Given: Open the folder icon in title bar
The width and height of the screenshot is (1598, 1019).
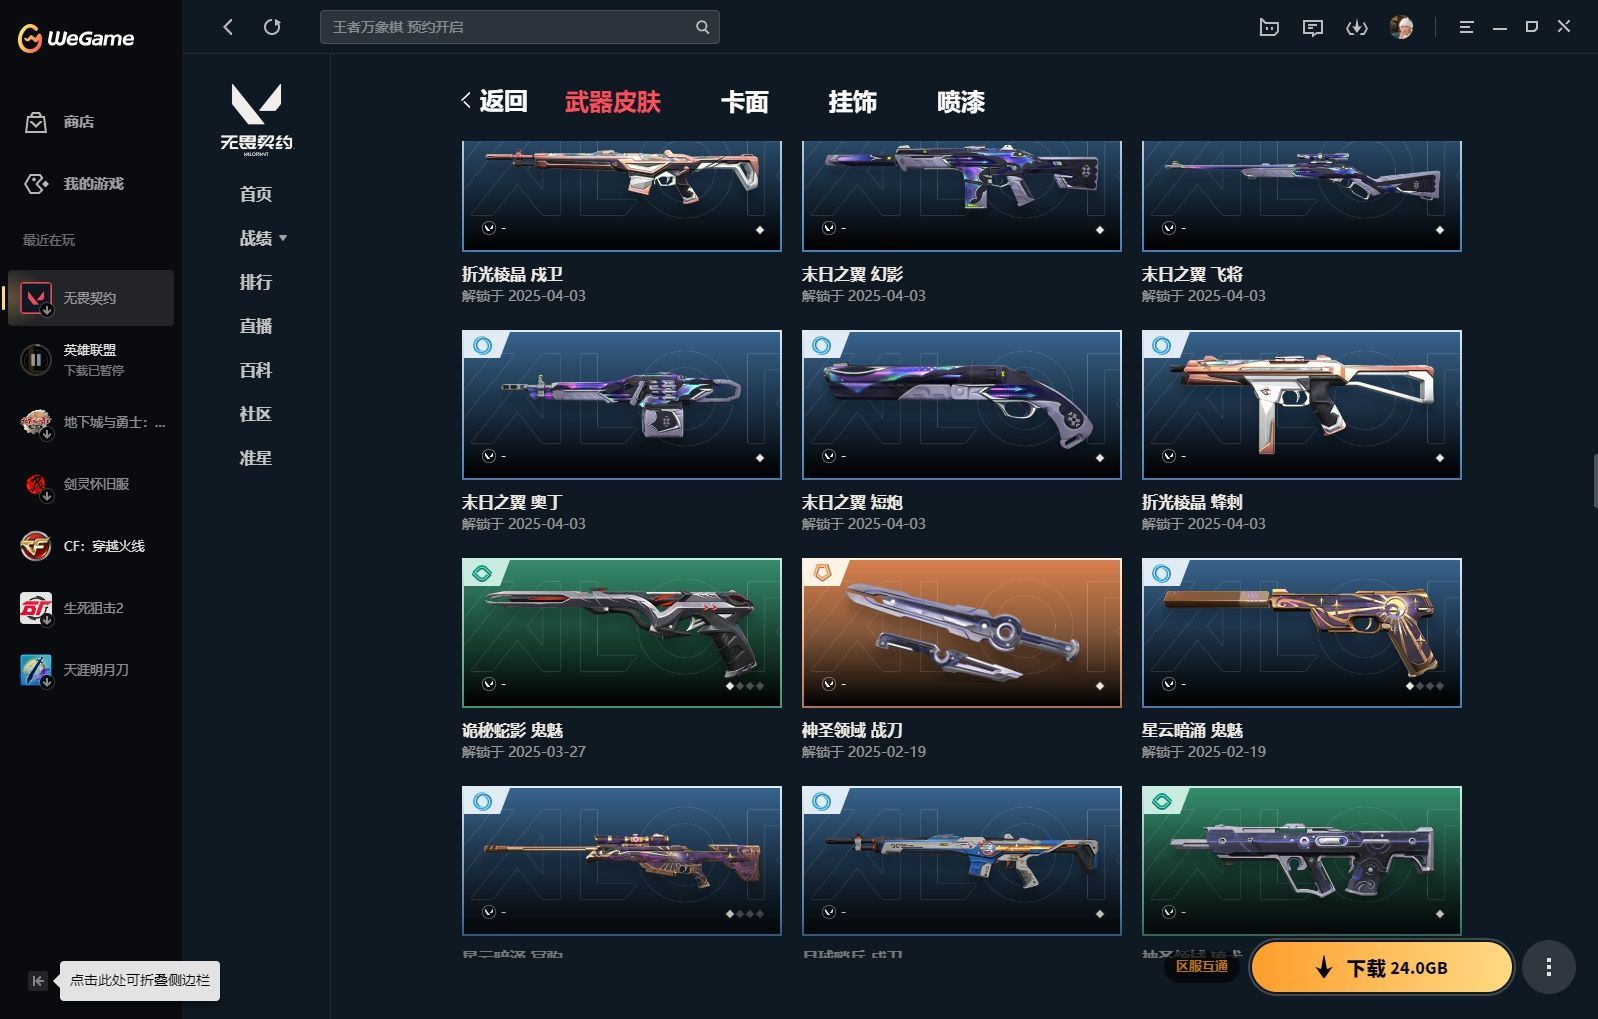Looking at the screenshot, I should pyautogui.click(x=1269, y=28).
